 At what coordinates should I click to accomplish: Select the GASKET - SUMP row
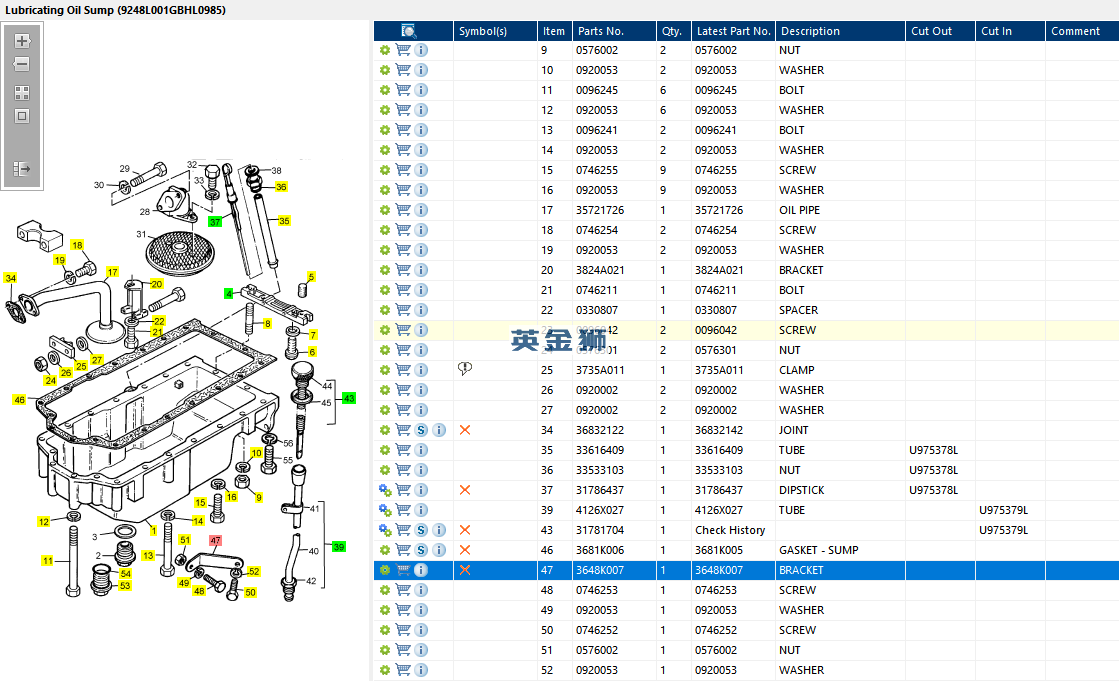click(817, 550)
